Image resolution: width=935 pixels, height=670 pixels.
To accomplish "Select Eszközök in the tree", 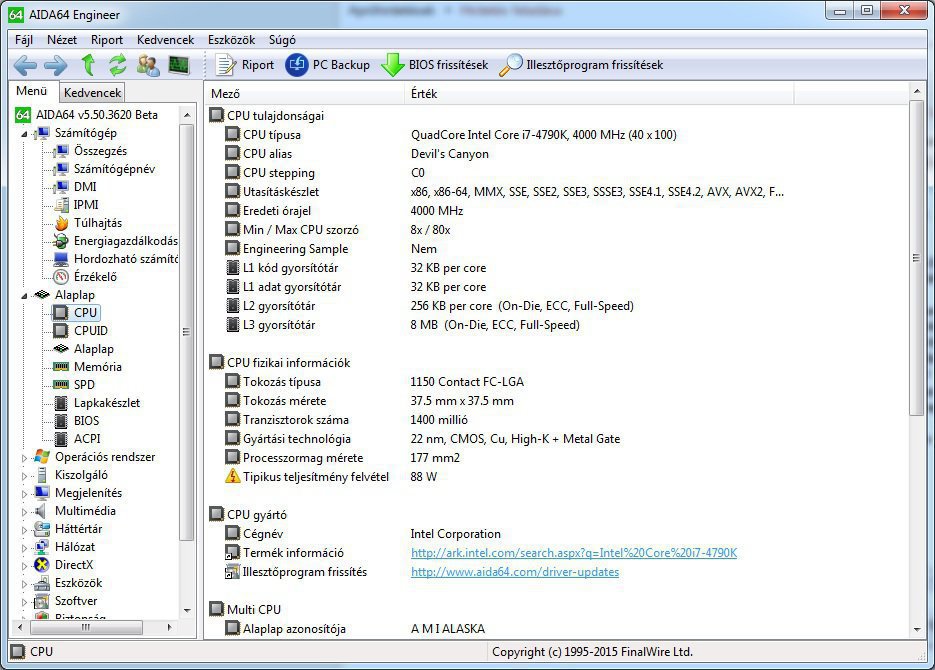I will tap(78, 582).
